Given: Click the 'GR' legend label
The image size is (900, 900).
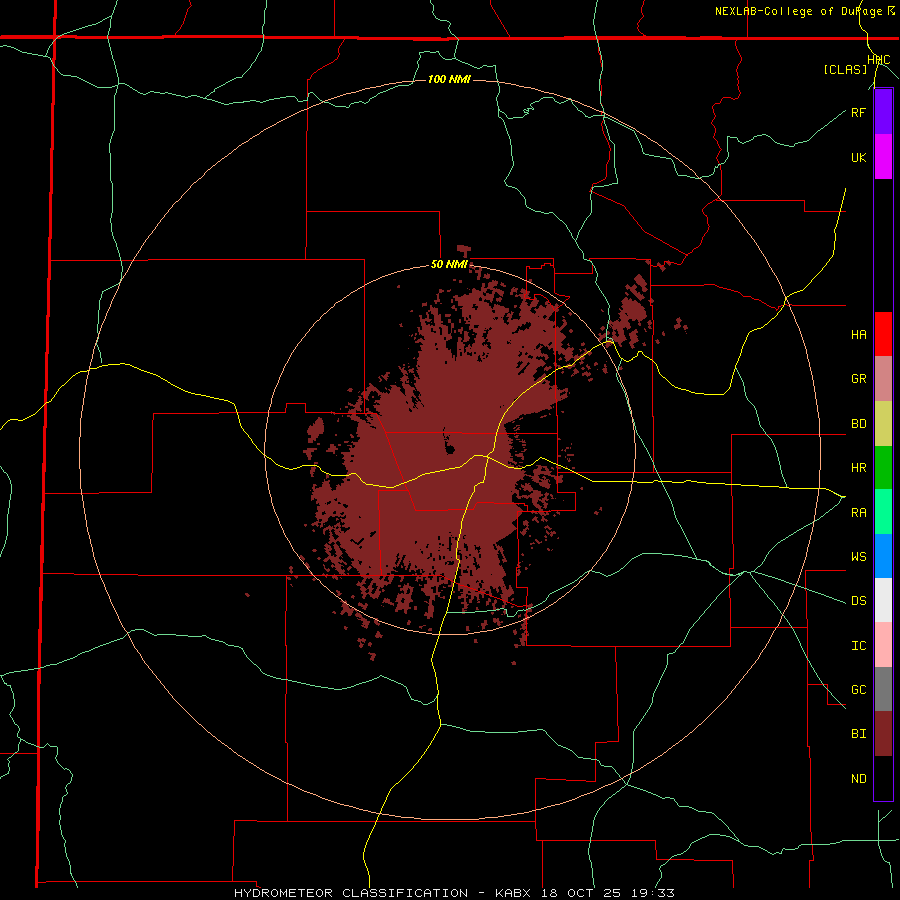Looking at the screenshot, I should [858, 379].
